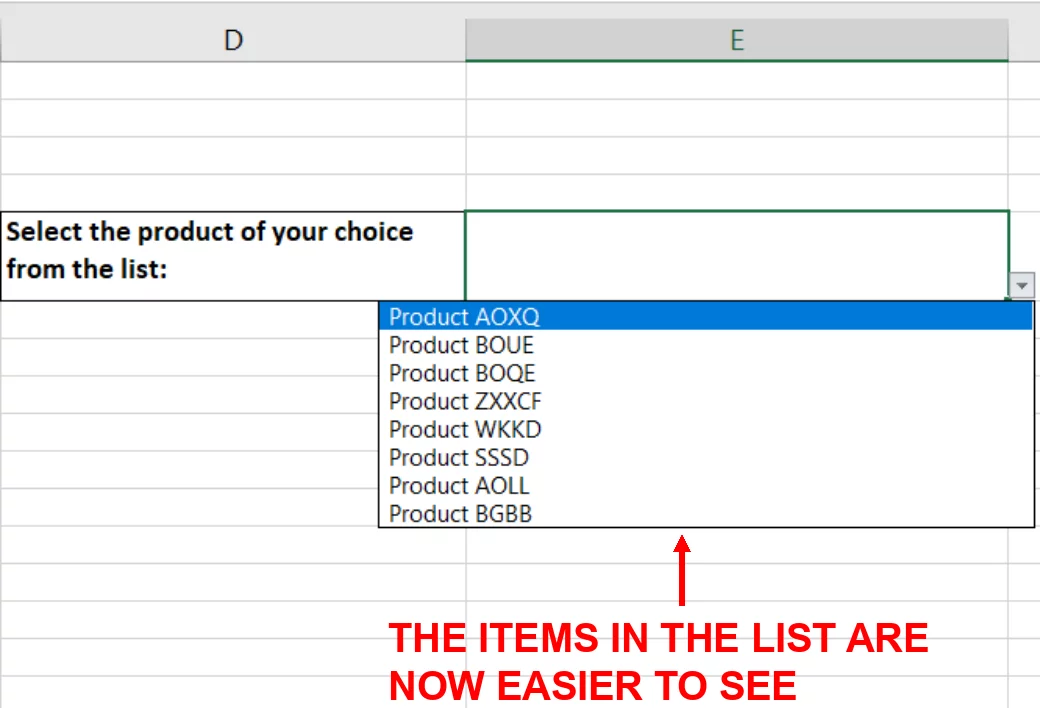Click the empty top cell in column D
The image size is (1040, 708).
click(232, 80)
